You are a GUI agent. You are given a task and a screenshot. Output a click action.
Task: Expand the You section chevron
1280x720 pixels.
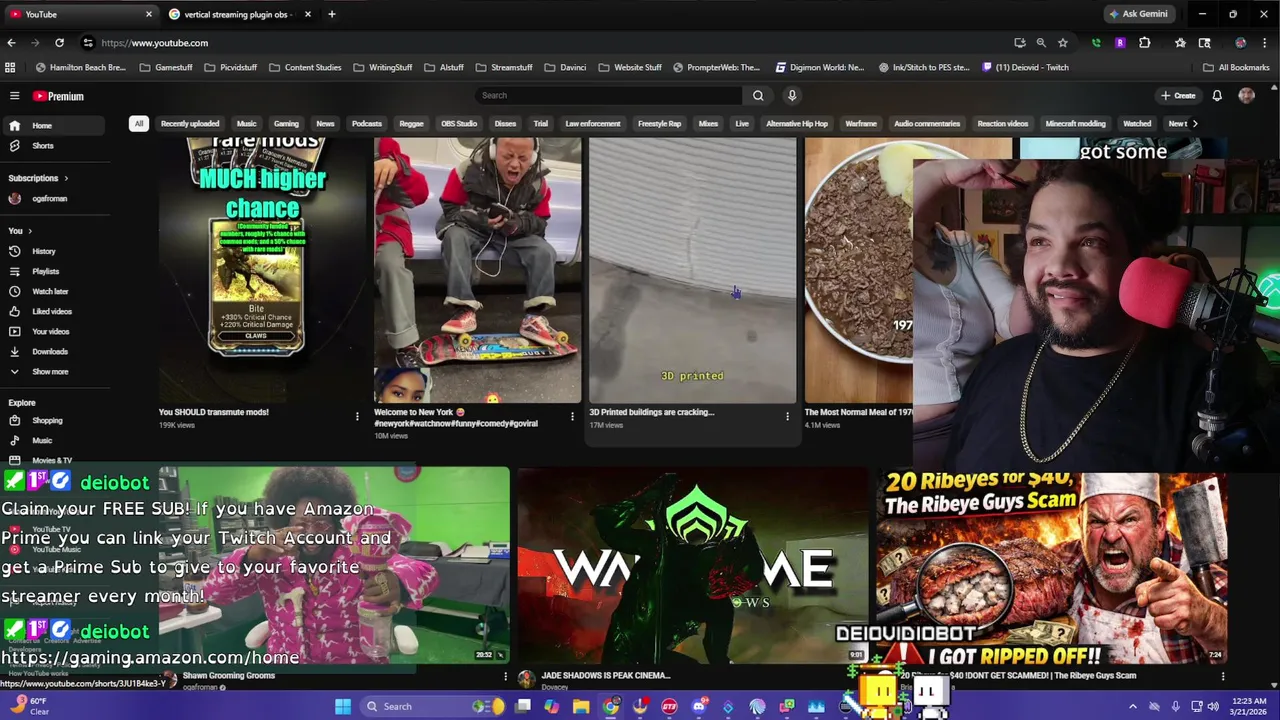click(x=30, y=231)
